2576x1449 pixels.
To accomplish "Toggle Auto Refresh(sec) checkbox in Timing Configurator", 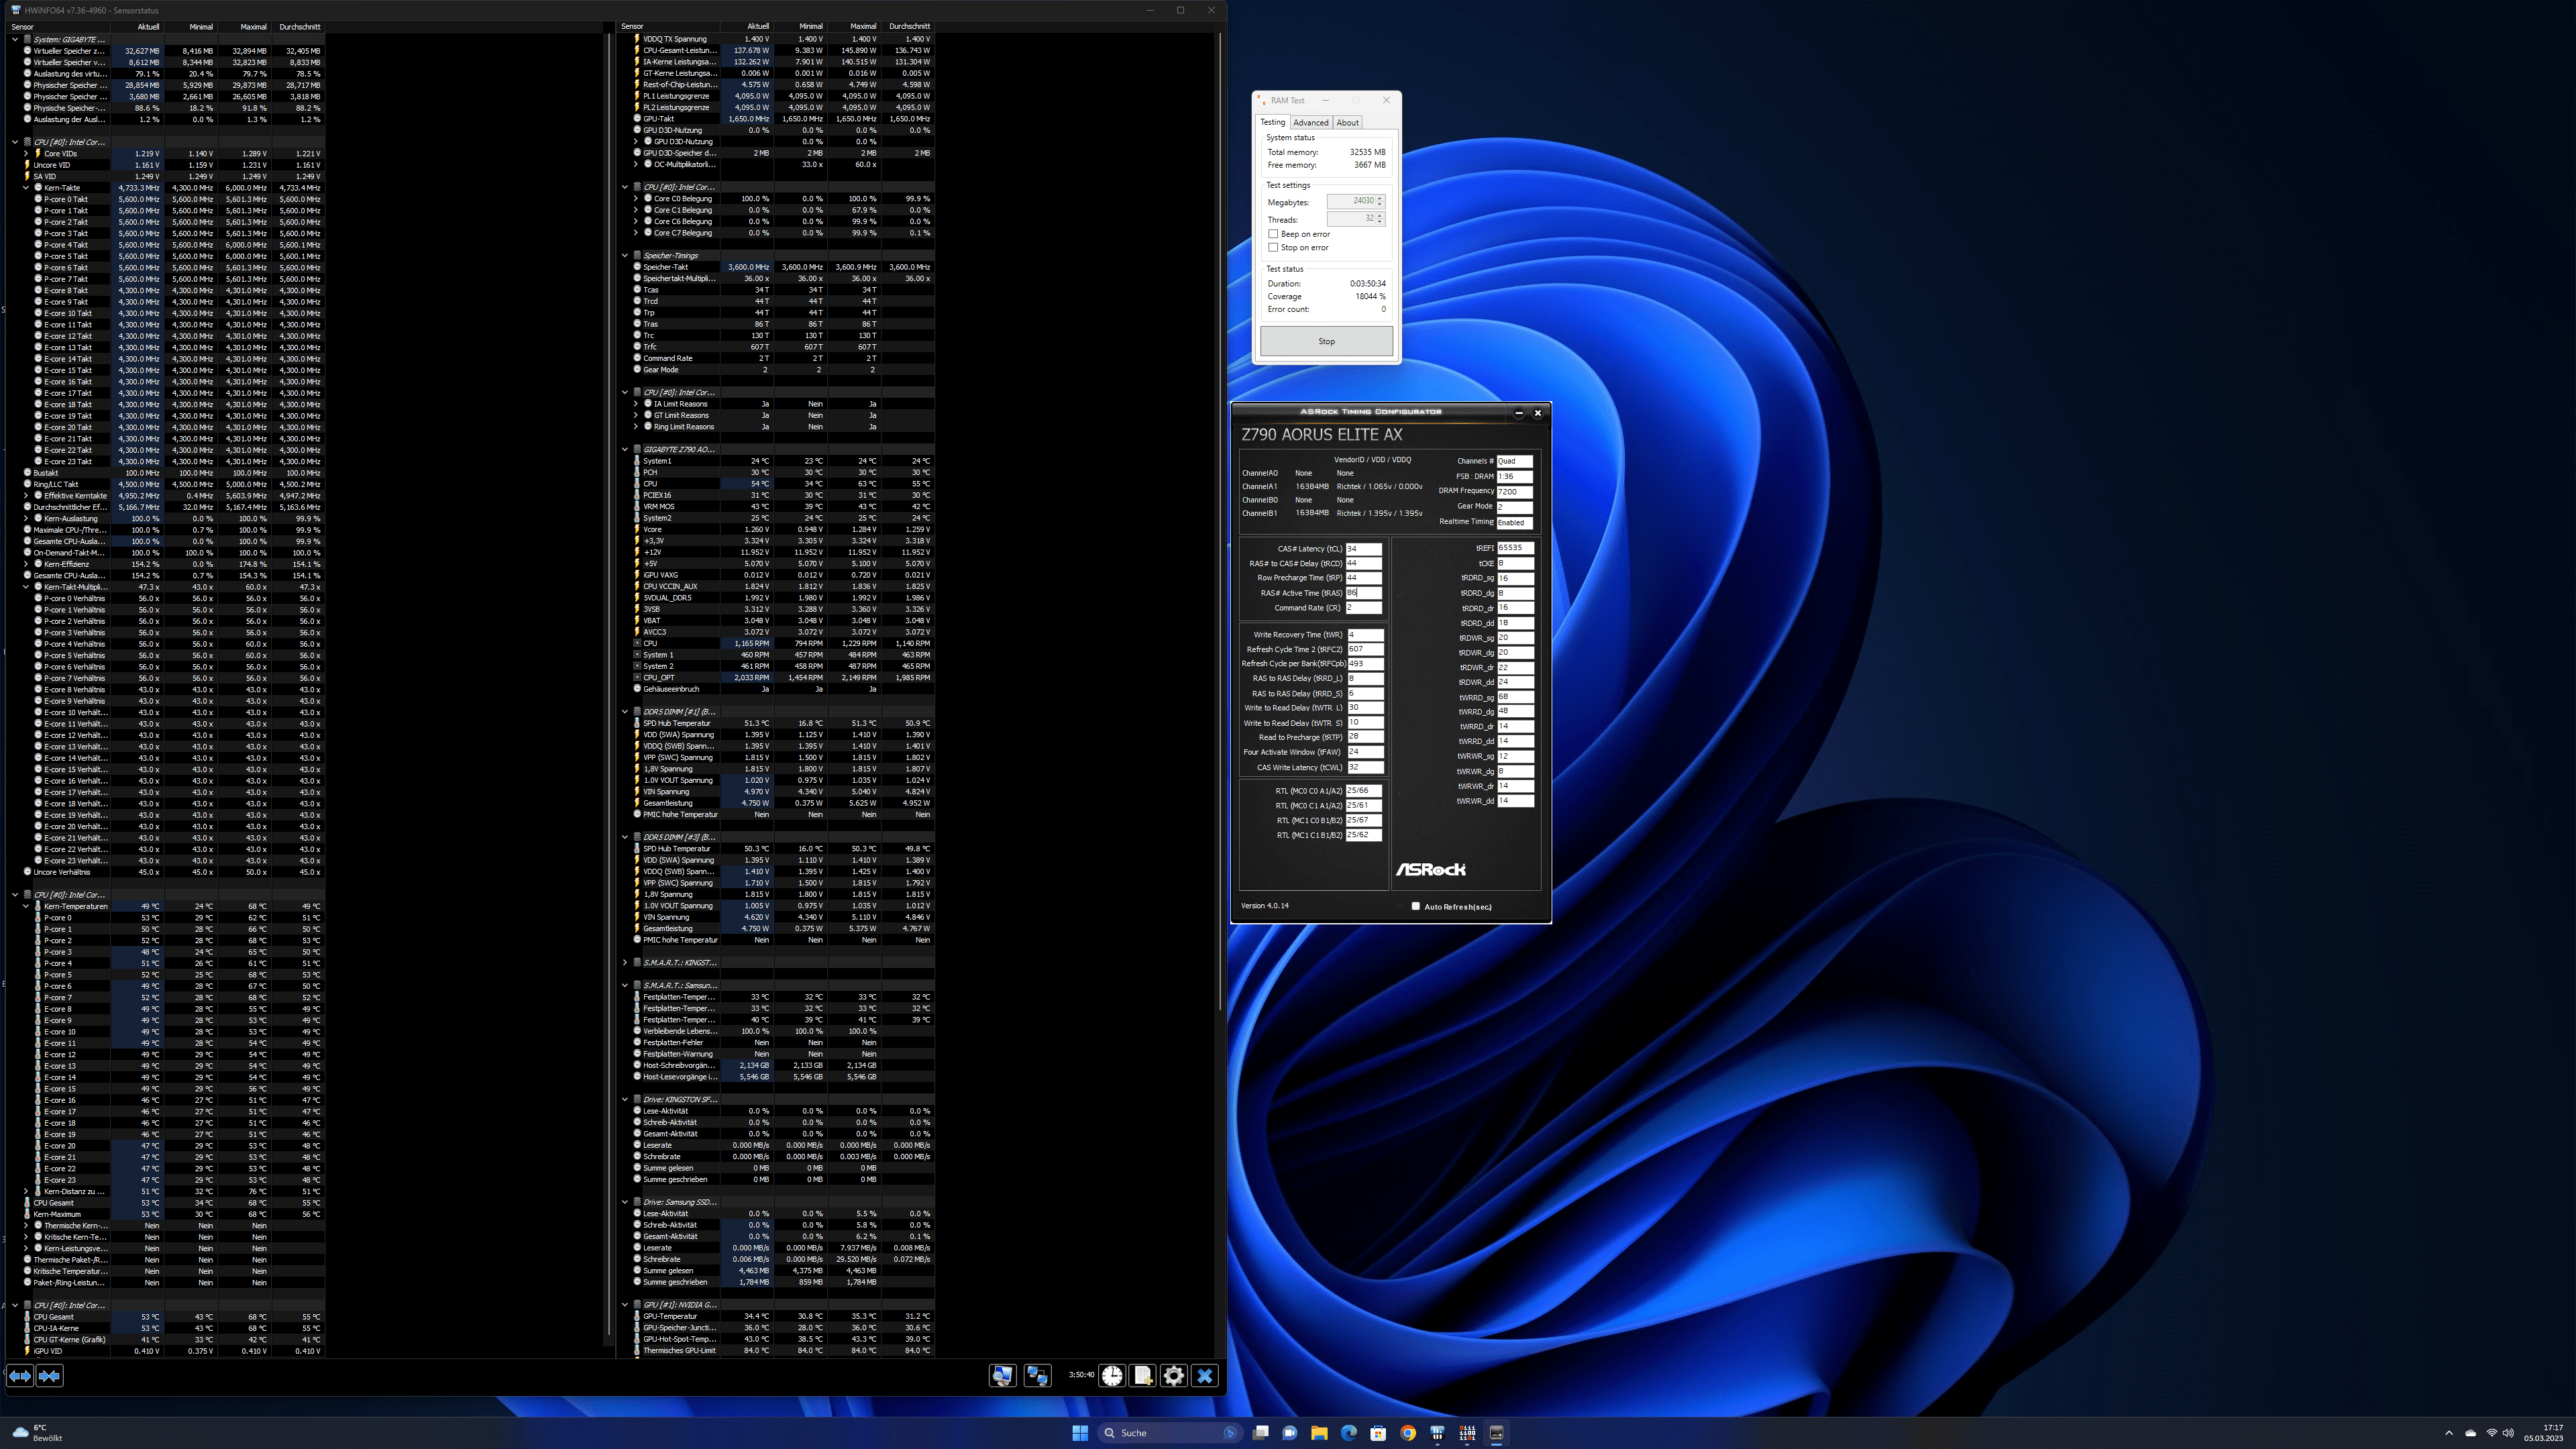I will coord(1415,906).
